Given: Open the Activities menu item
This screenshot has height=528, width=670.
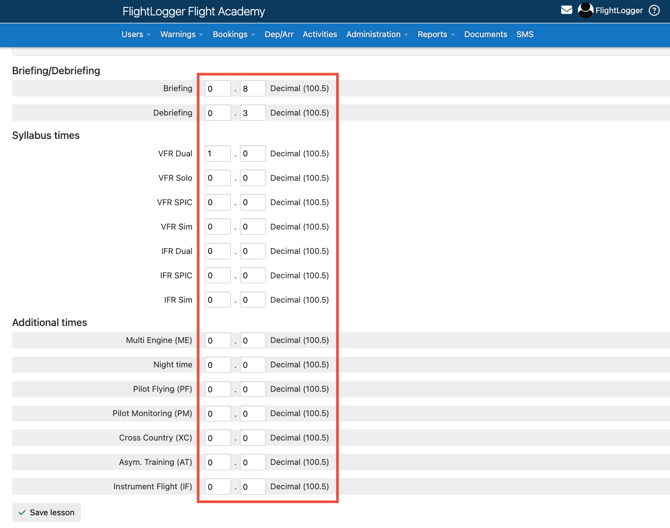Looking at the screenshot, I should 320,34.
